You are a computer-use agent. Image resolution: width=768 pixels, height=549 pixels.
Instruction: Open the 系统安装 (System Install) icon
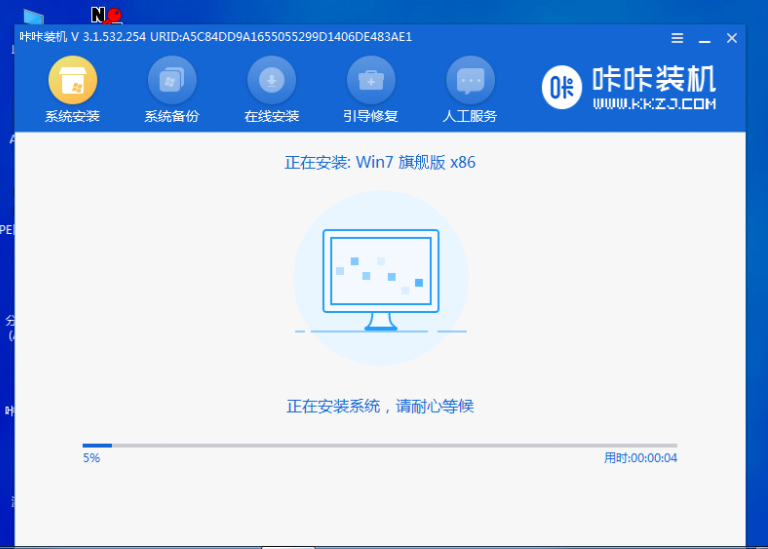click(72, 79)
